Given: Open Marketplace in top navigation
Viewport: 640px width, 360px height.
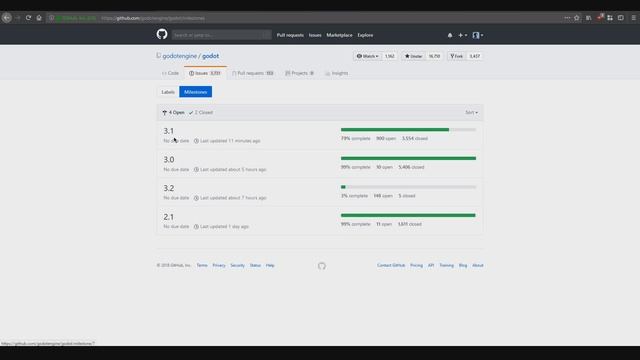Looking at the screenshot, I should click(339, 35).
